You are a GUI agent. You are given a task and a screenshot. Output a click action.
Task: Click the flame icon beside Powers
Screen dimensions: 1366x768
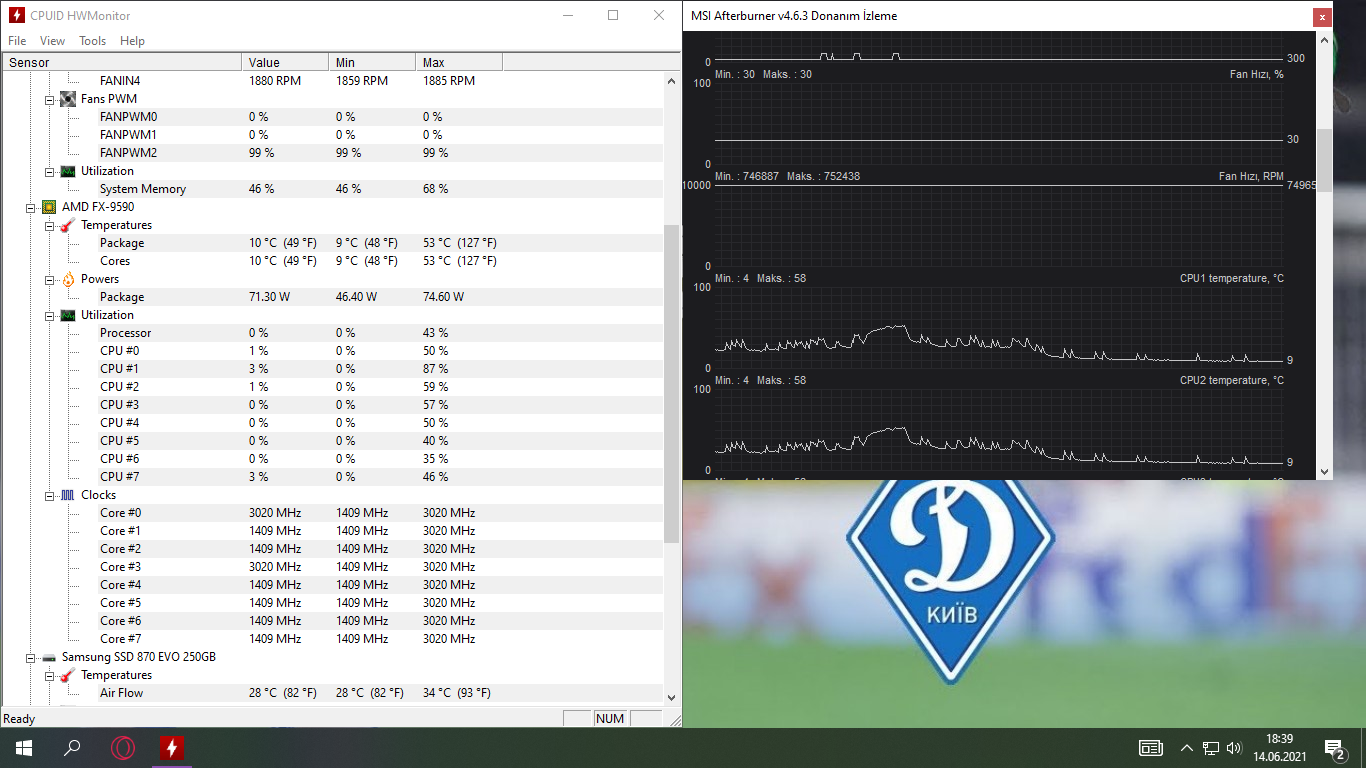(68, 279)
